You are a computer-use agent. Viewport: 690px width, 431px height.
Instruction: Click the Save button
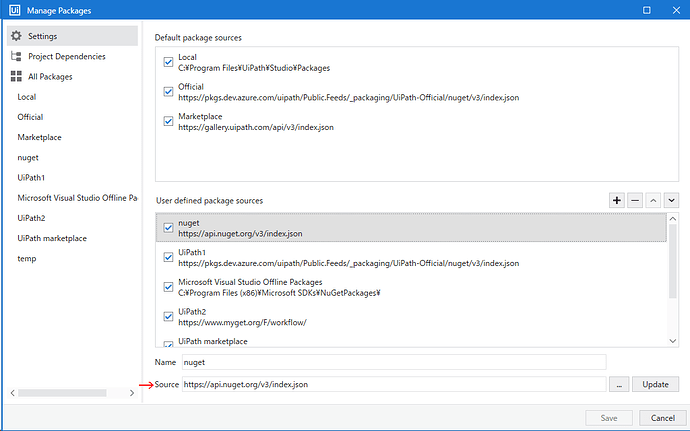tap(609, 417)
